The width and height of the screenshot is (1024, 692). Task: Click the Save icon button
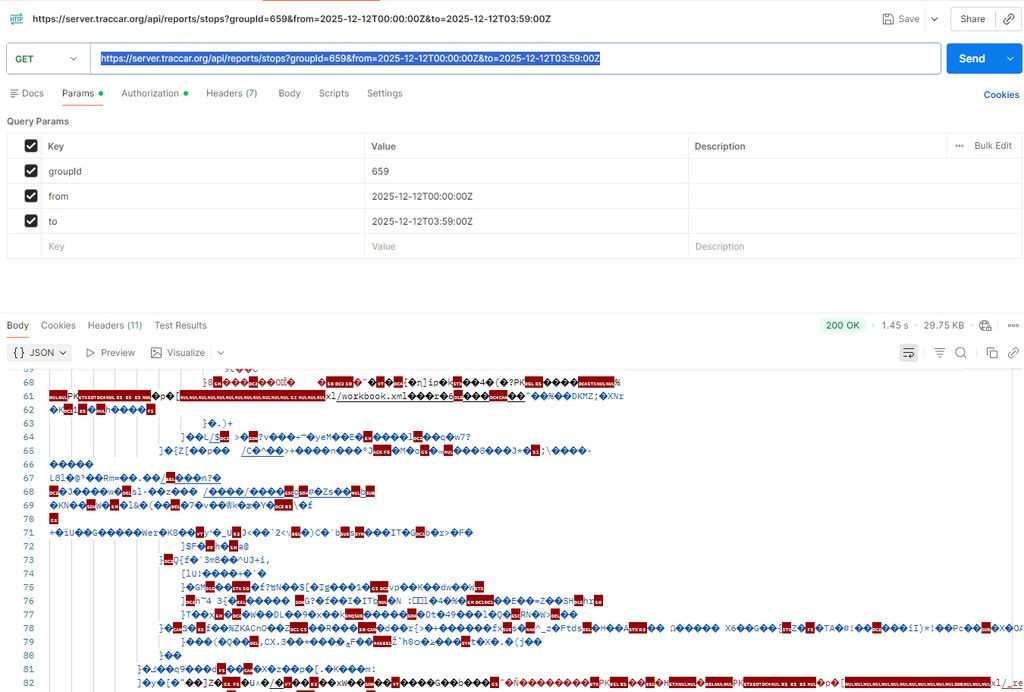point(901,19)
